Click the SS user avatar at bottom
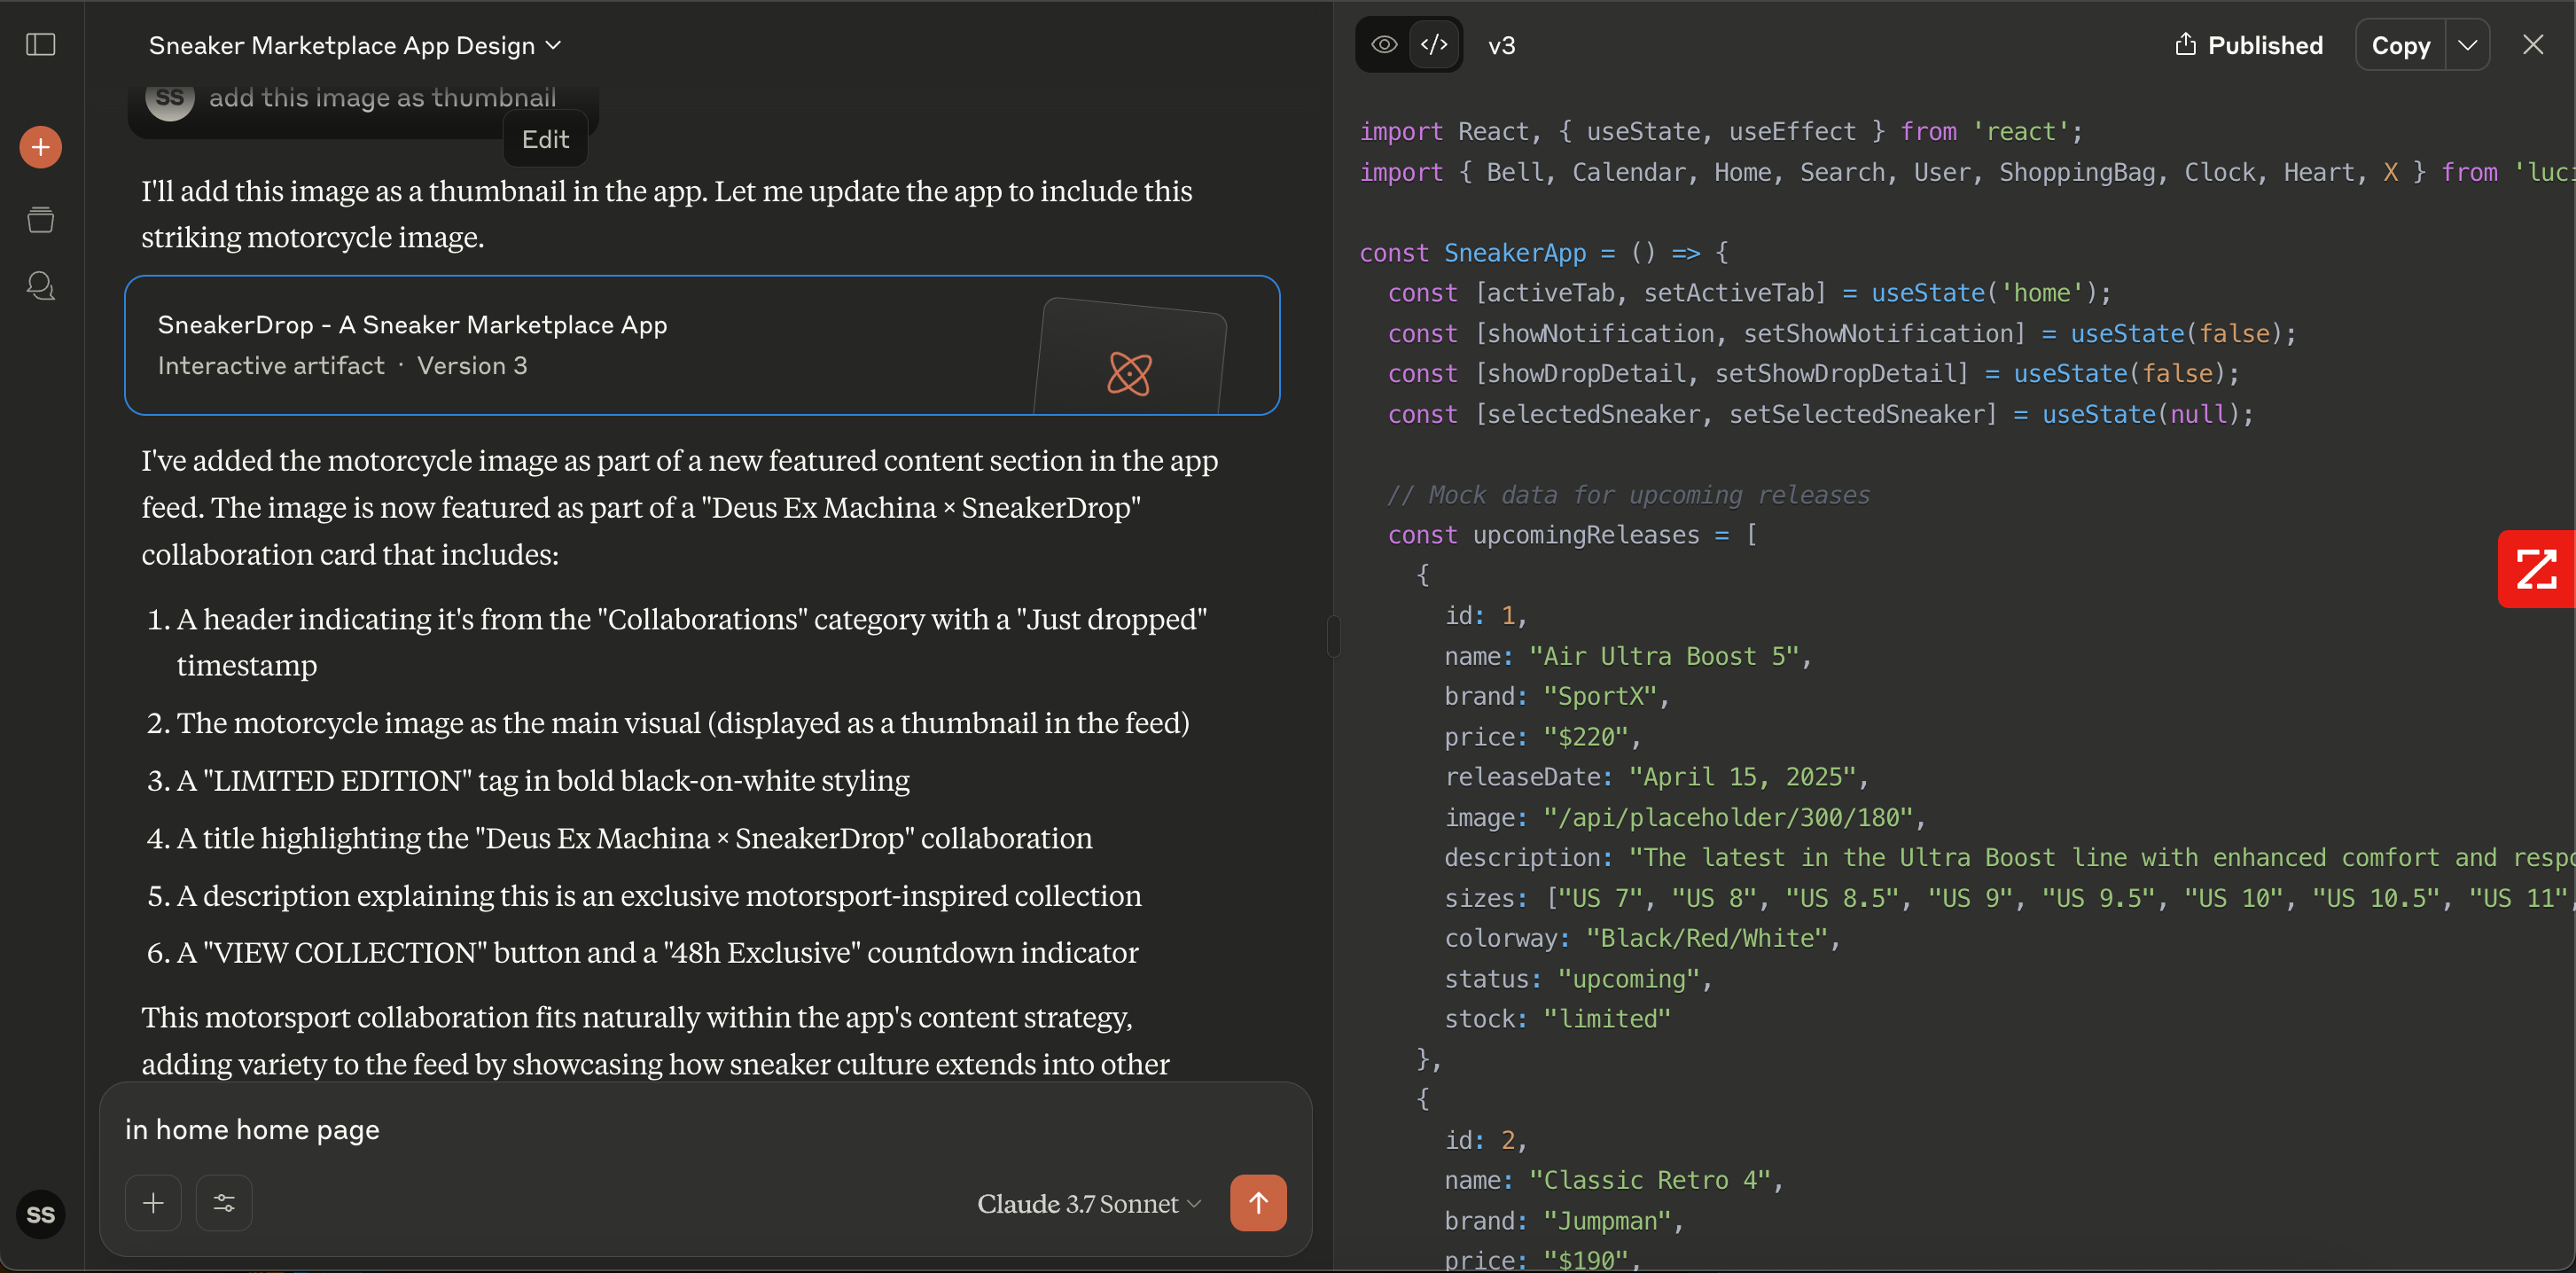This screenshot has height=1273, width=2576. point(41,1214)
